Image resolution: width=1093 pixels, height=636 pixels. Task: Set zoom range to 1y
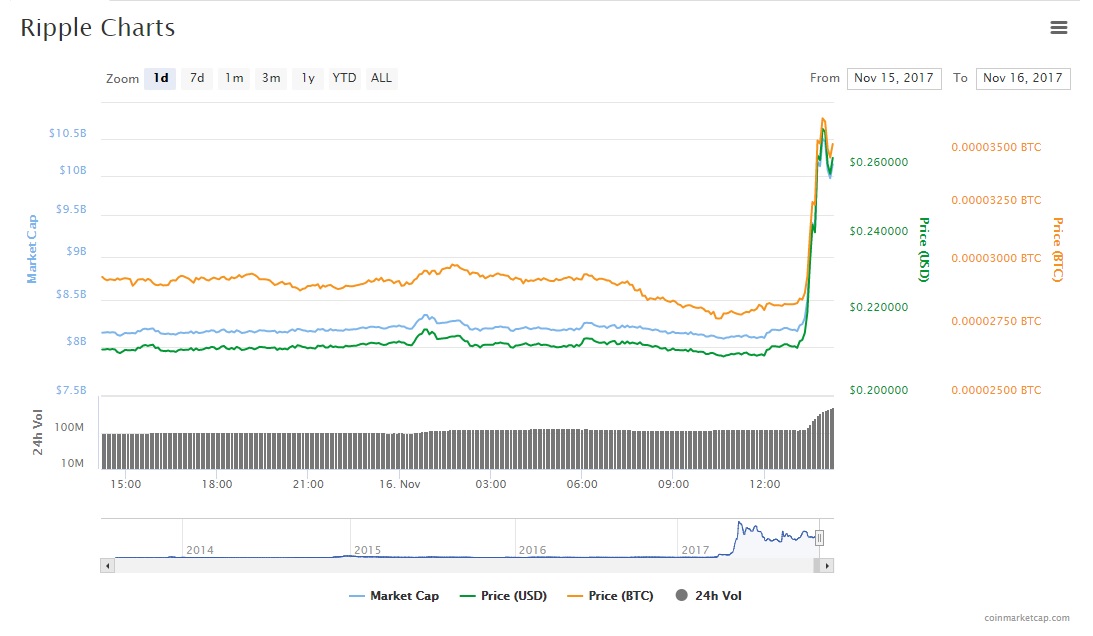[308, 78]
